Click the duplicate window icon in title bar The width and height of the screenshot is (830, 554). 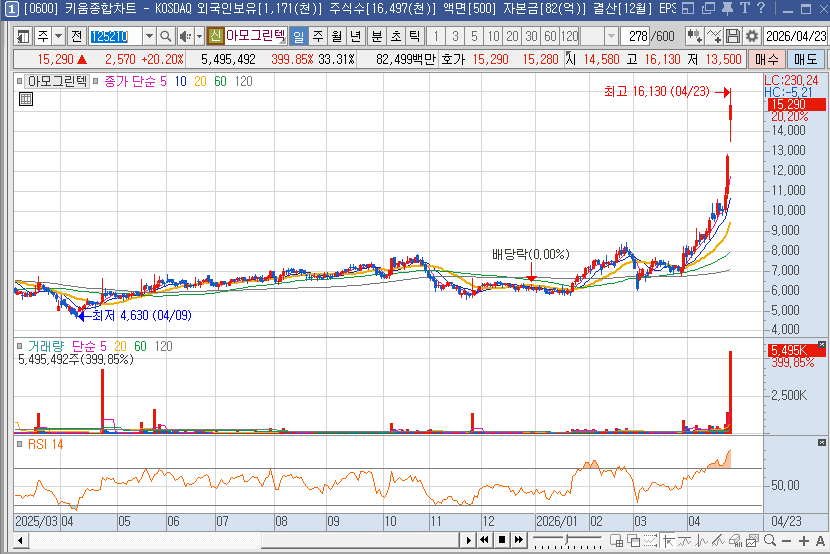(x=708, y=8)
